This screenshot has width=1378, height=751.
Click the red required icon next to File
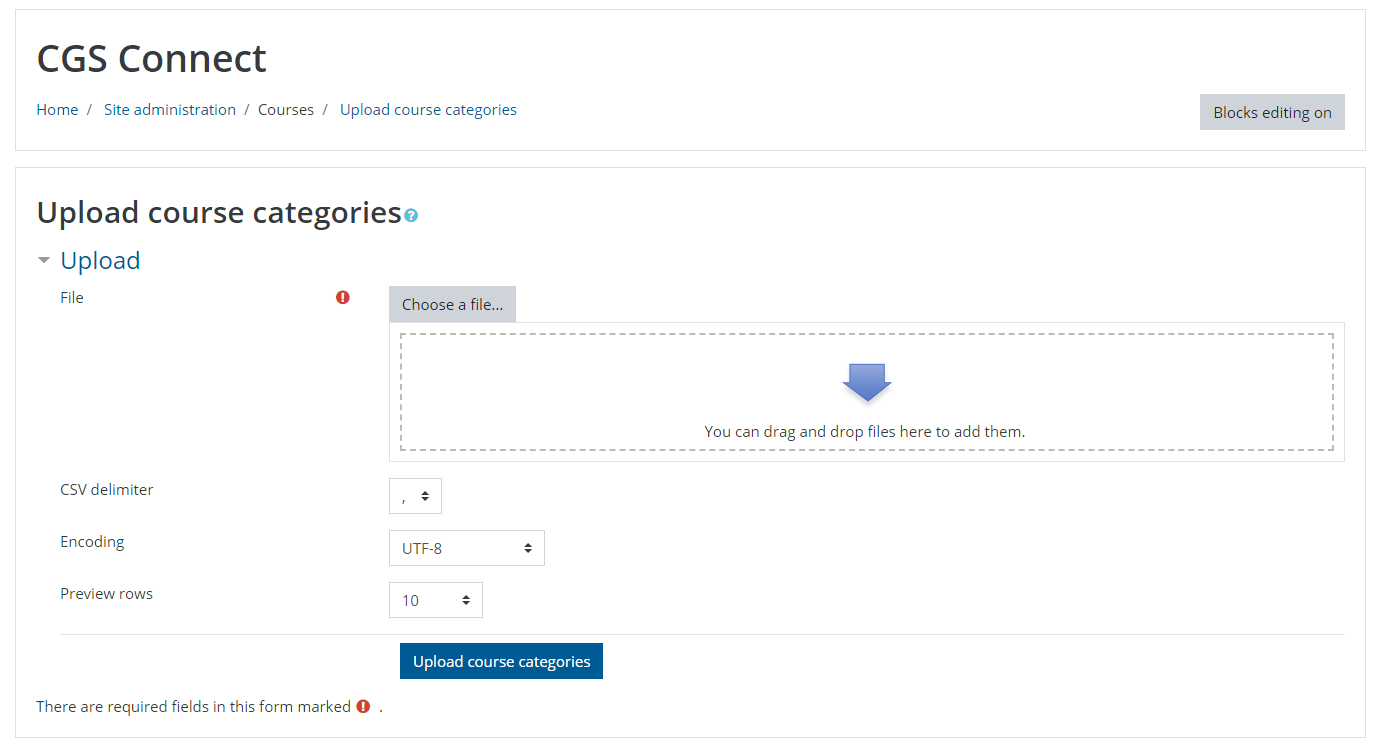point(343,297)
